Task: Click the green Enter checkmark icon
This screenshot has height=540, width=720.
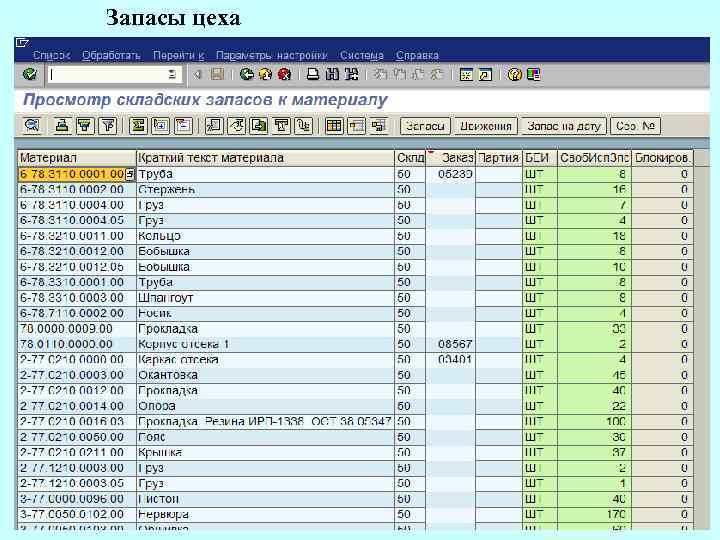Action: pos(30,74)
